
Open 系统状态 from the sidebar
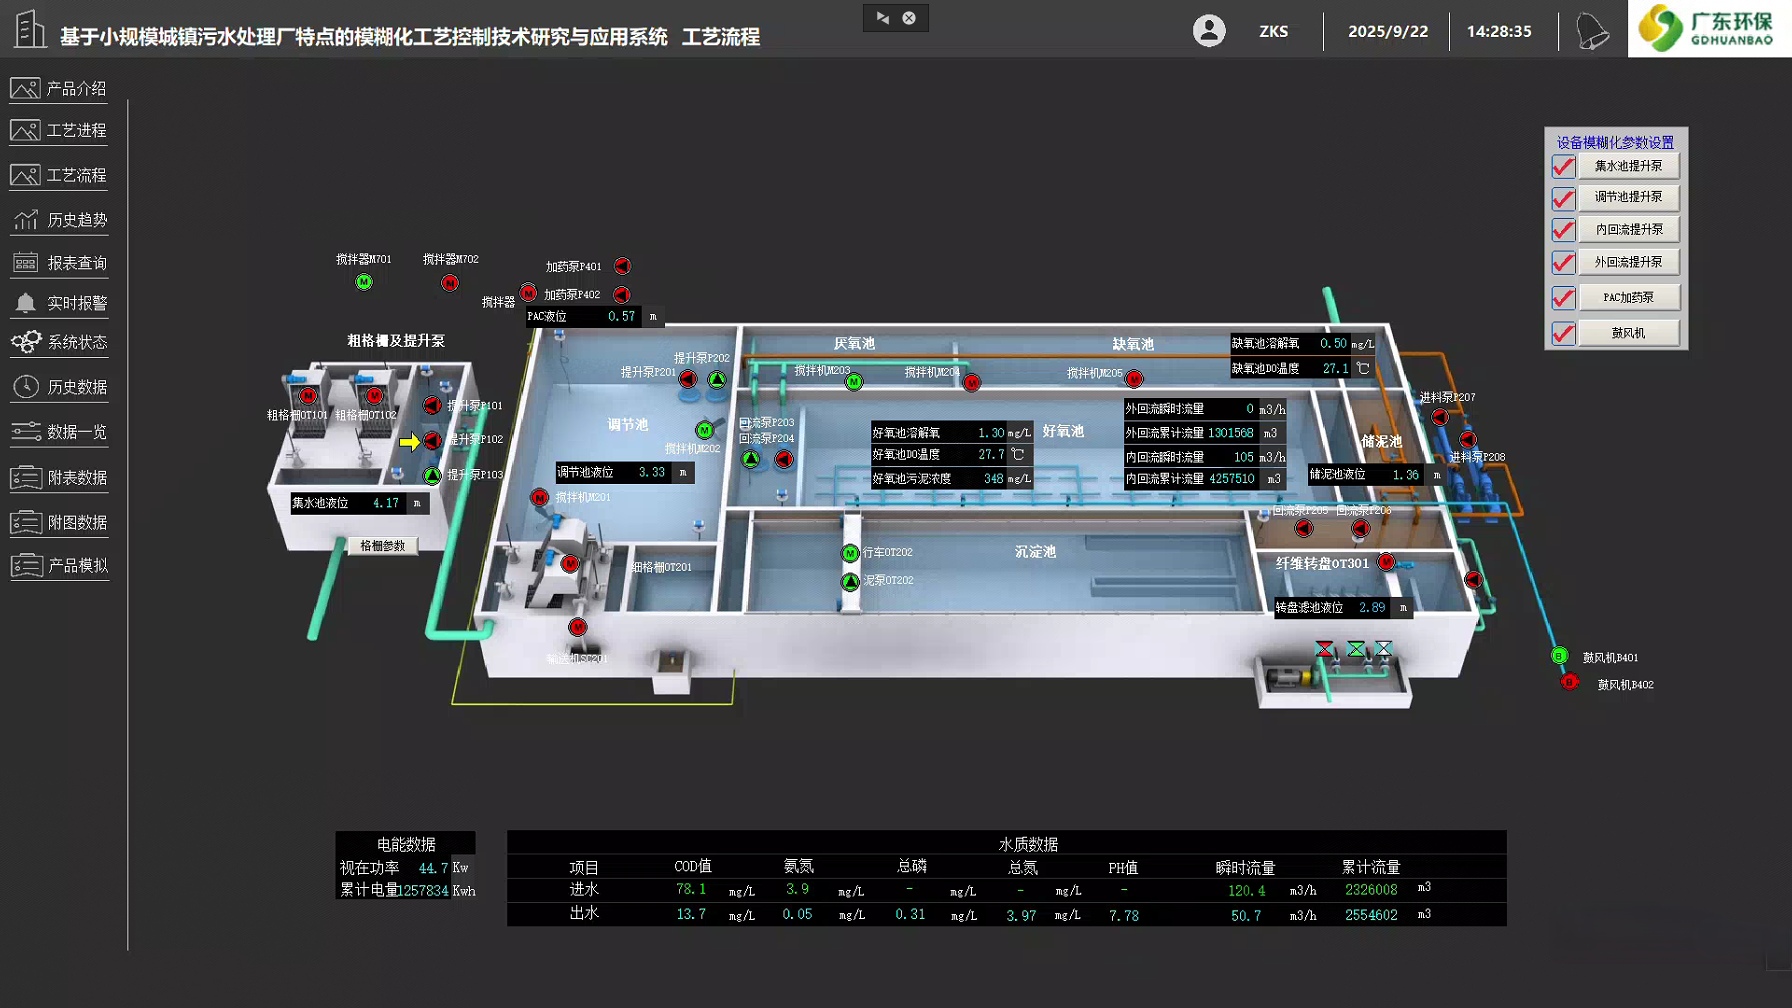[59, 342]
